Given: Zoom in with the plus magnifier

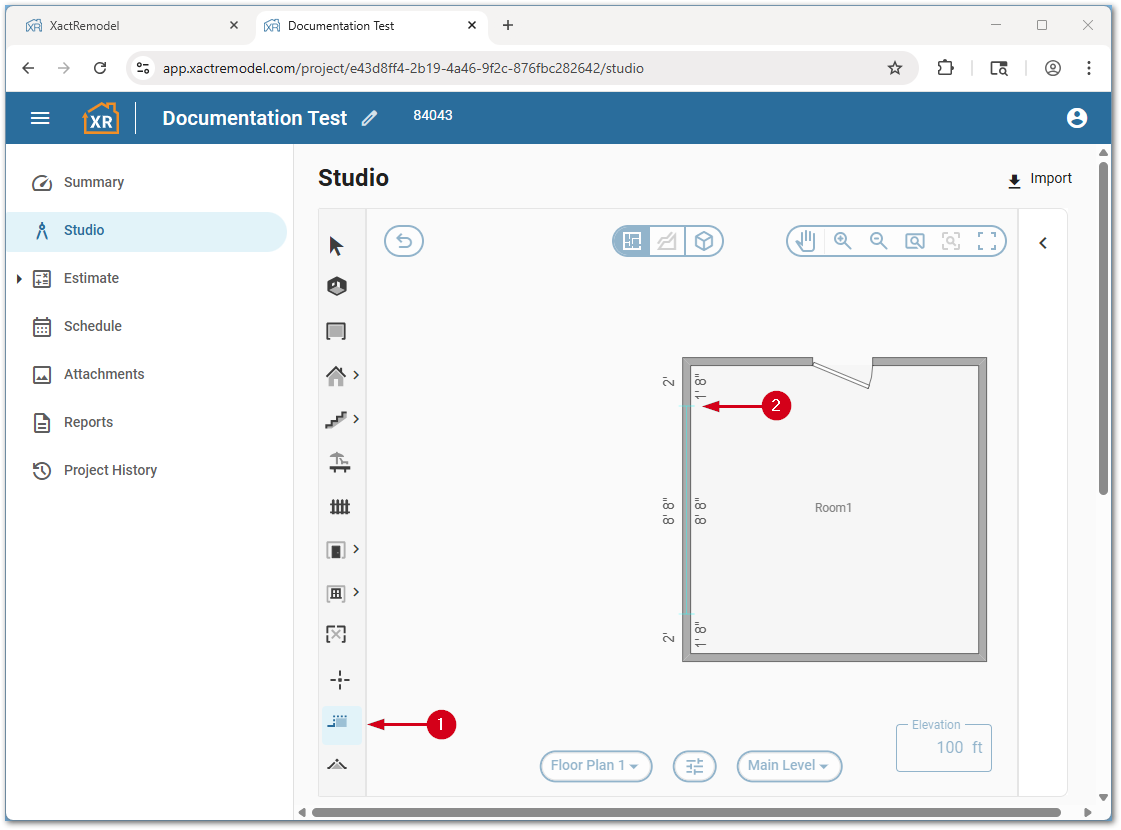Looking at the screenshot, I should [843, 241].
